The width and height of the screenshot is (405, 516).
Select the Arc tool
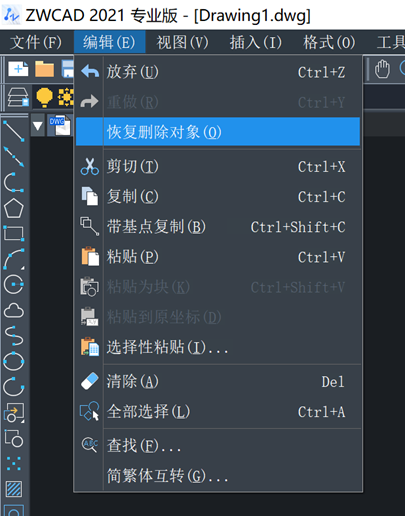[x=14, y=259]
